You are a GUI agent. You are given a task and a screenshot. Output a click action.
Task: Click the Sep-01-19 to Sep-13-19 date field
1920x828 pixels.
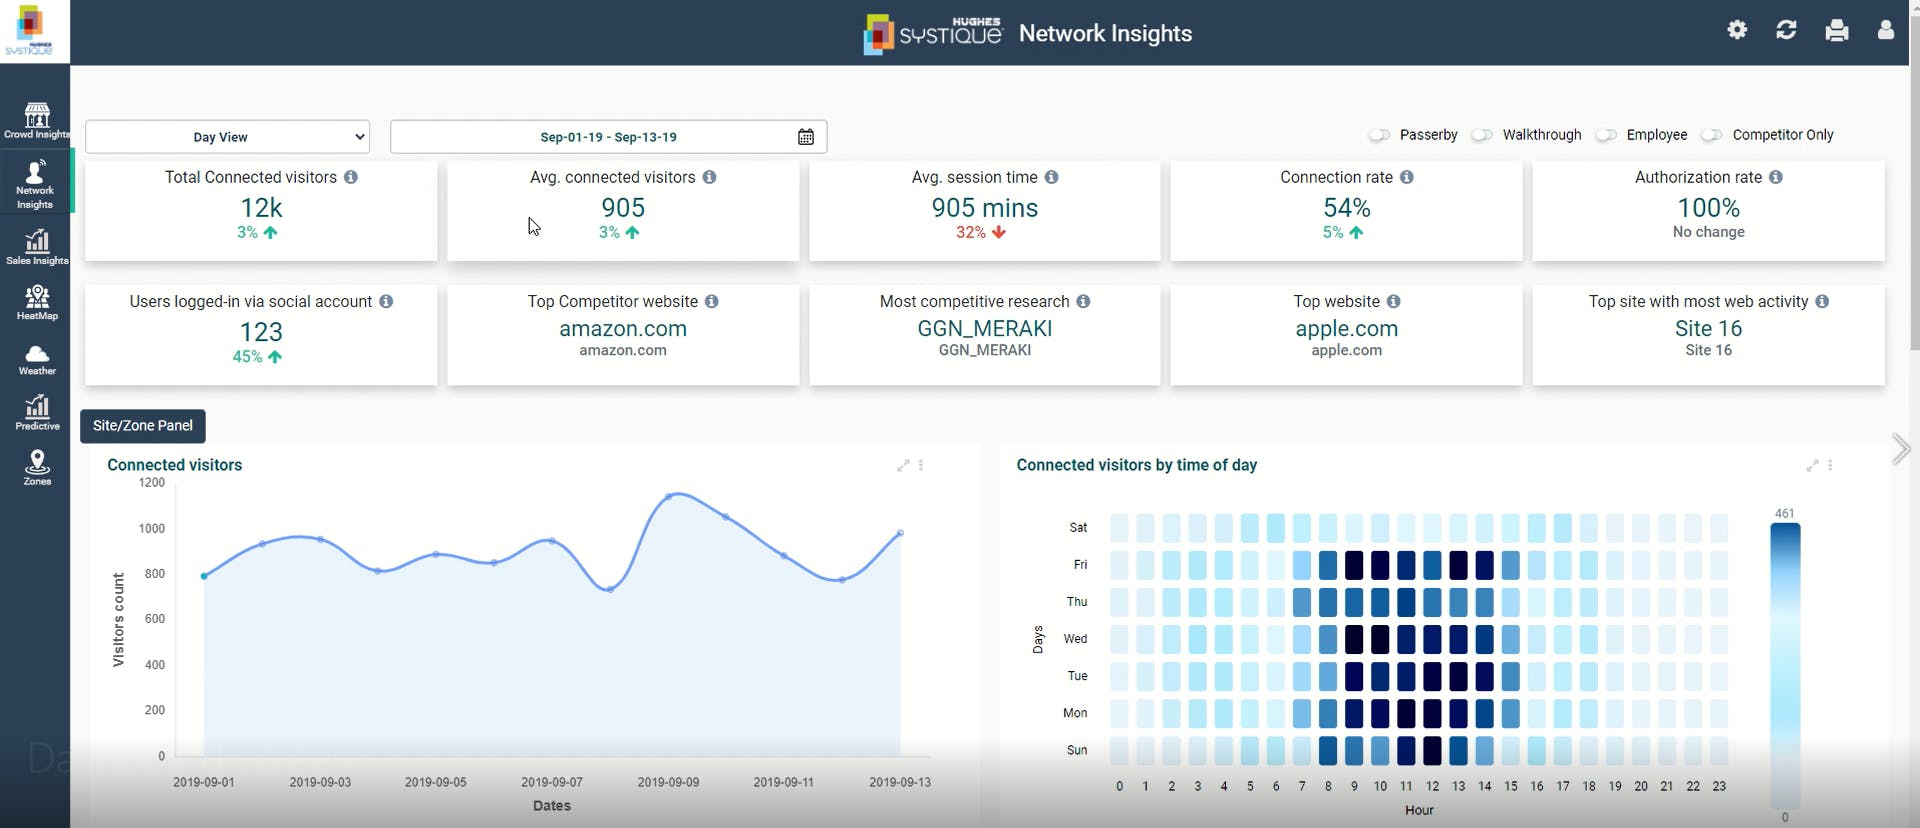[608, 137]
